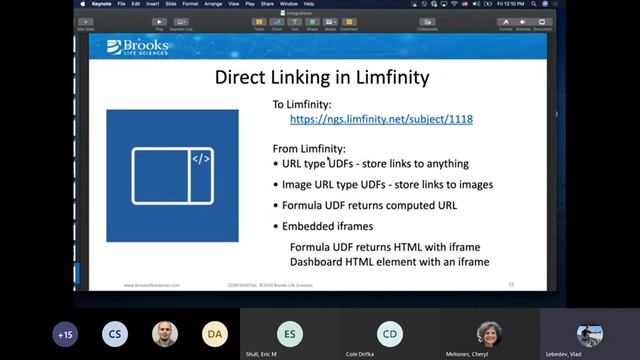Open the Slide menu
The width and height of the screenshot is (640, 360).
(x=171, y=4)
